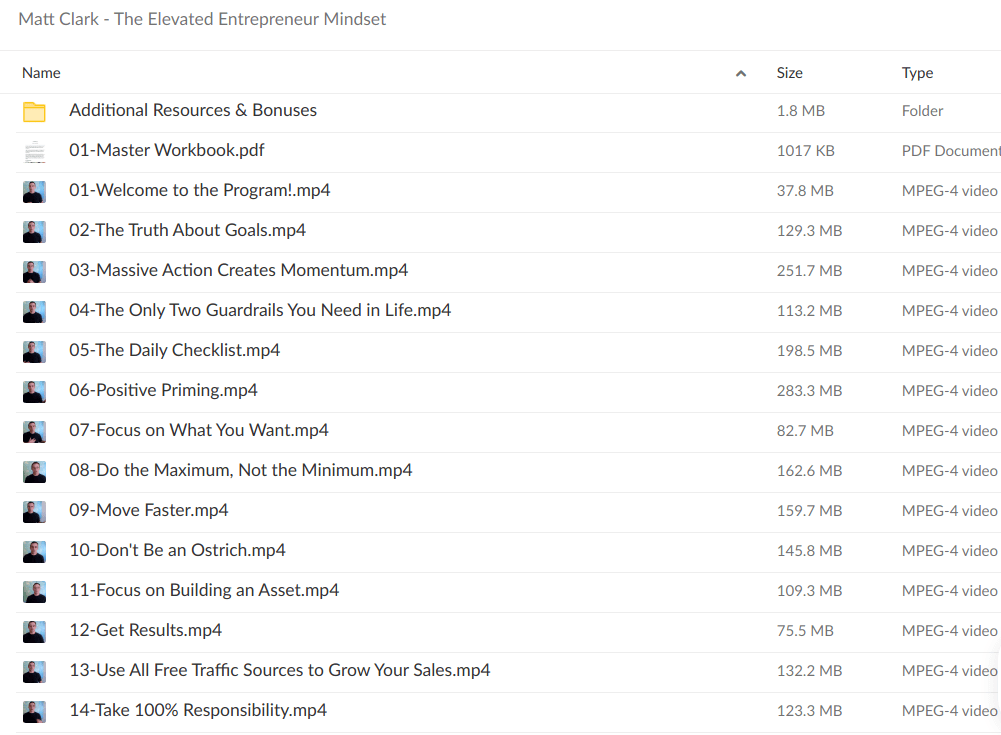Click the Matt Clark course title header

(x=202, y=19)
